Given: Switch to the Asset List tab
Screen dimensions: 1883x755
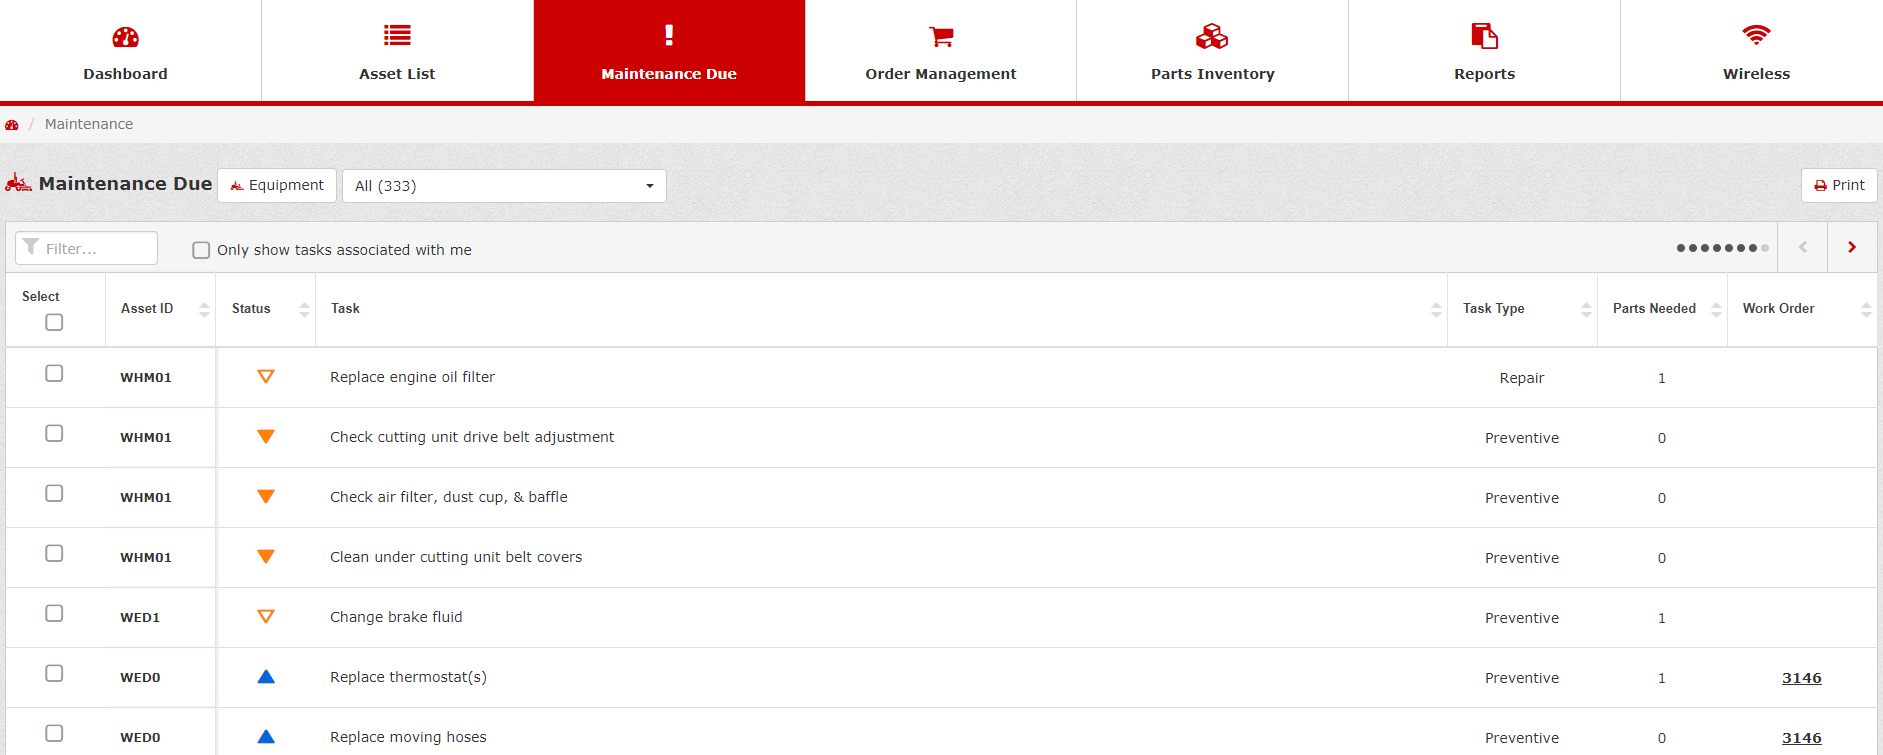Looking at the screenshot, I should (x=397, y=52).
